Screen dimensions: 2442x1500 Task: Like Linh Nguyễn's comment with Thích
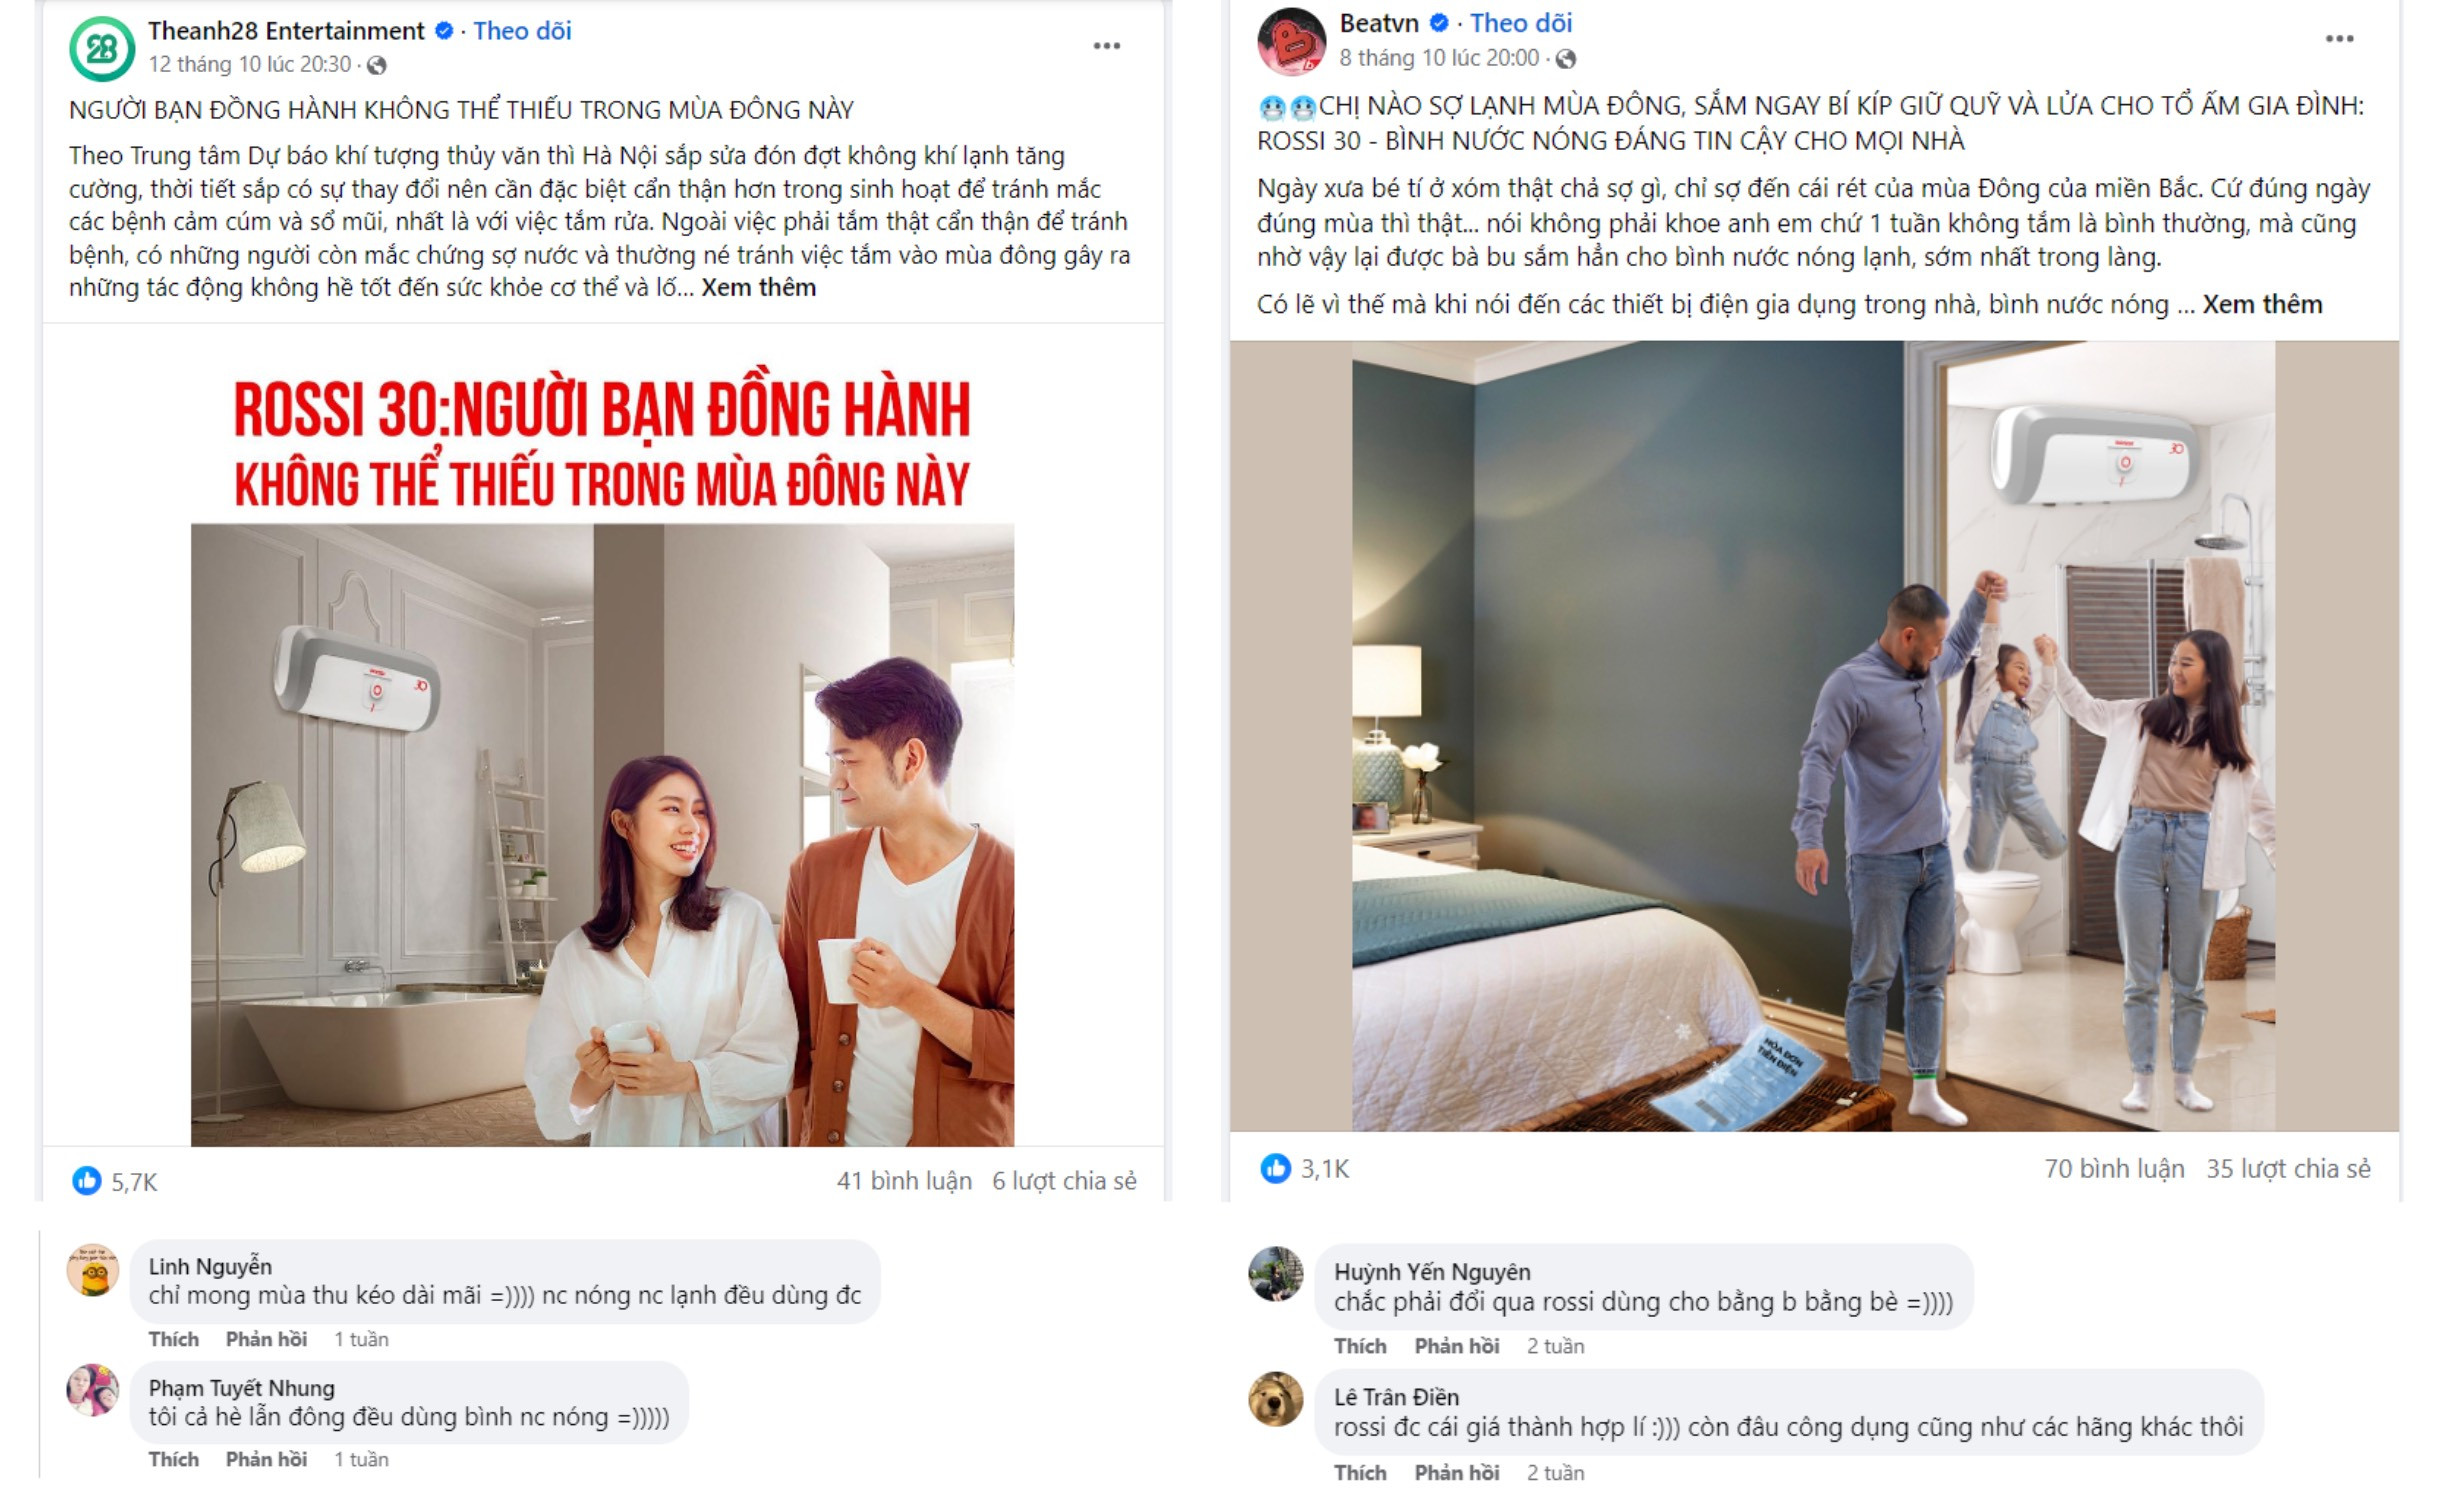pos(173,1339)
